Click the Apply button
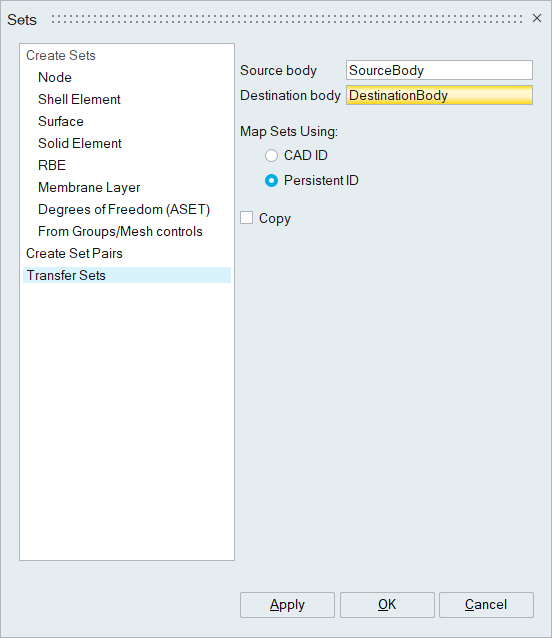 pyautogui.click(x=287, y=605)
